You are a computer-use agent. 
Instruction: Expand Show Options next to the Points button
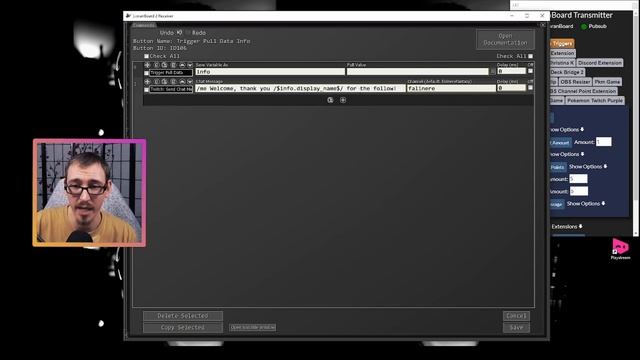point(588,167)
